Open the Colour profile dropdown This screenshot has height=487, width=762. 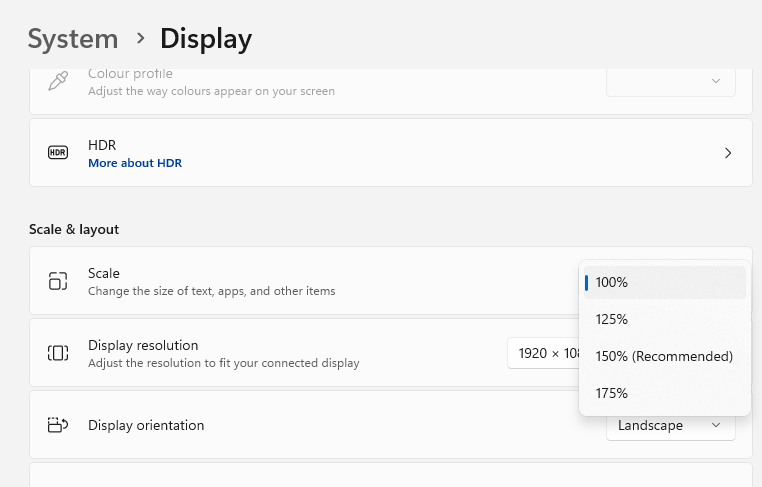(671, 81)
